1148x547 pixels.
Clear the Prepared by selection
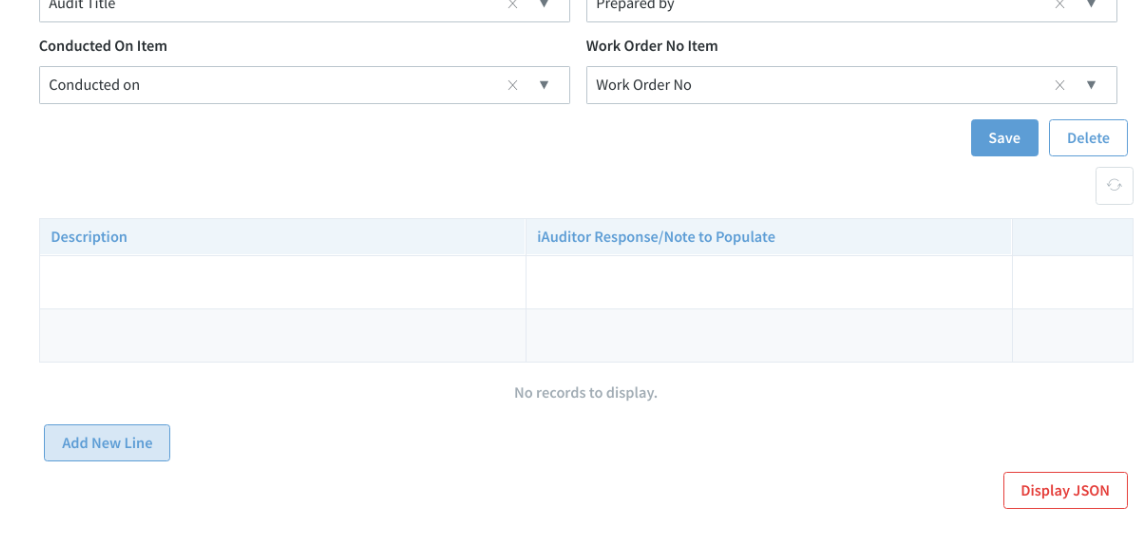coord(1059,4)
